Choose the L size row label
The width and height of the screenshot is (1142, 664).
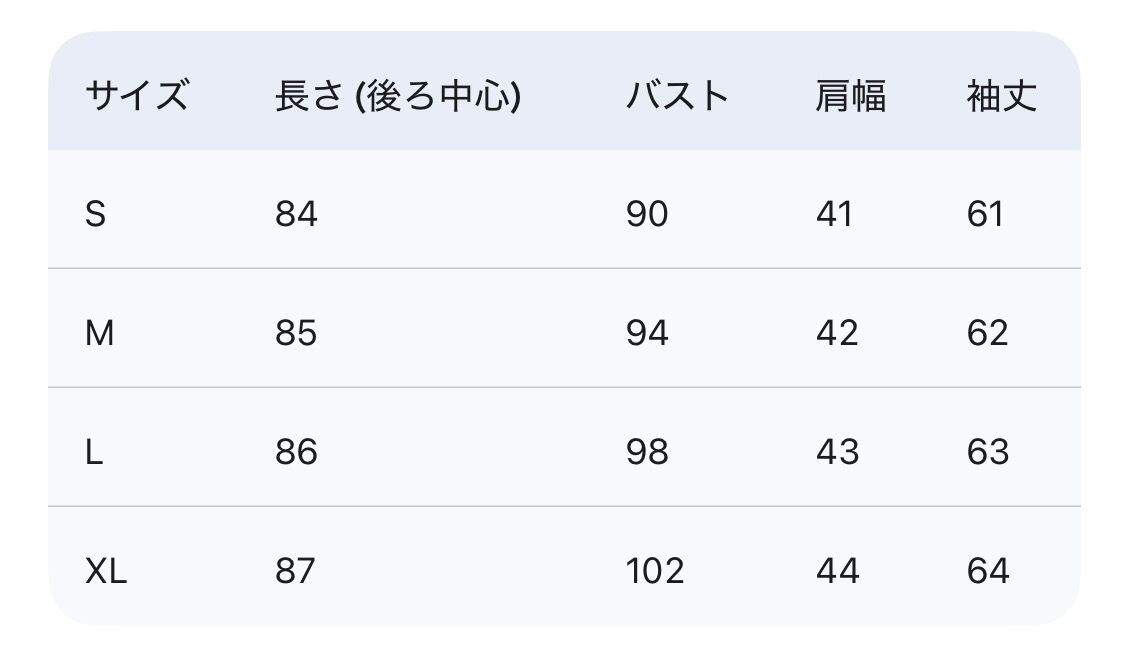pyautogui.click(x=94, y=452)
